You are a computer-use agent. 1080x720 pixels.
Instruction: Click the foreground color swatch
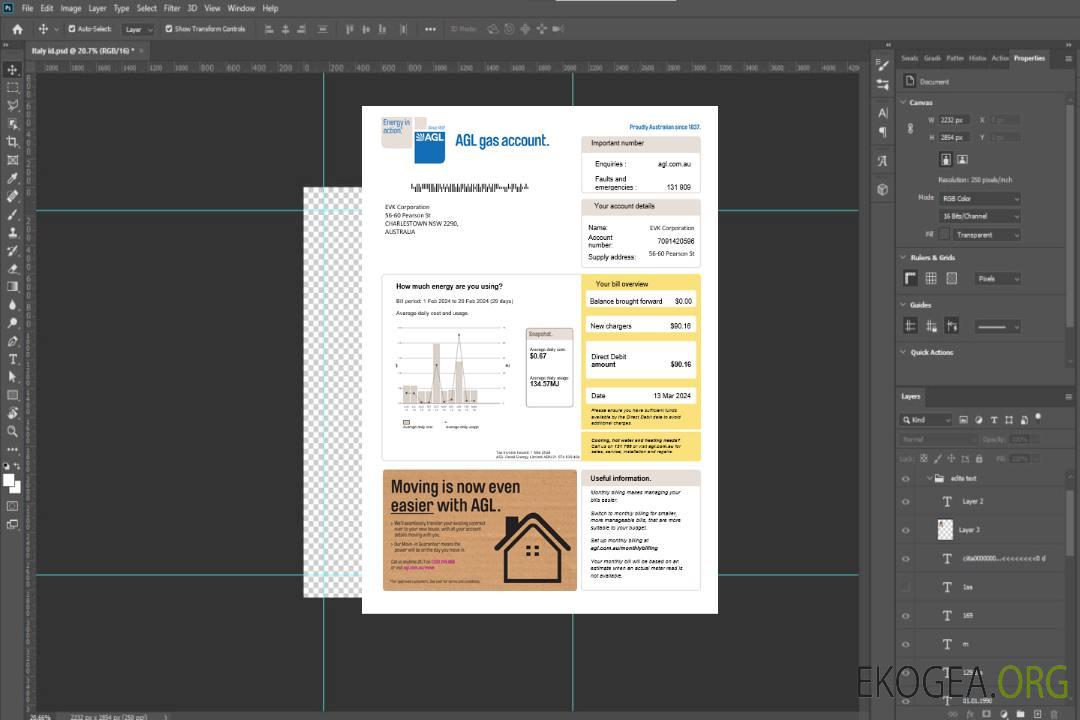9,480
